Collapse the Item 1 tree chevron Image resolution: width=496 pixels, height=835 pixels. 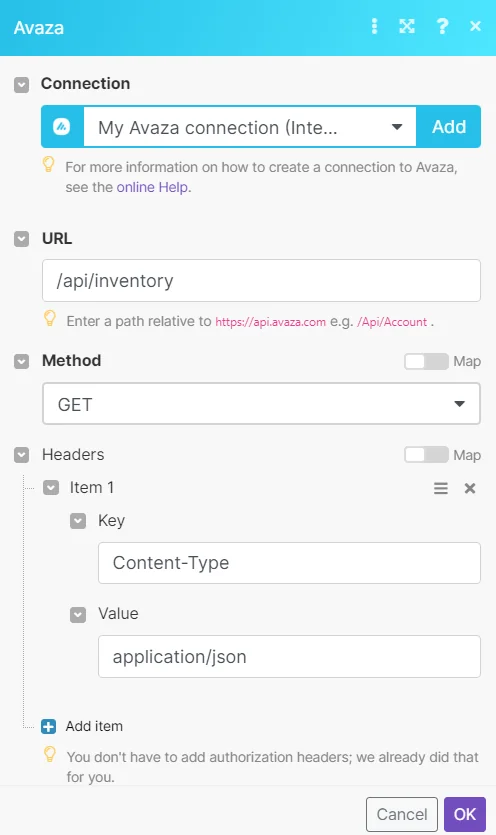51,488
